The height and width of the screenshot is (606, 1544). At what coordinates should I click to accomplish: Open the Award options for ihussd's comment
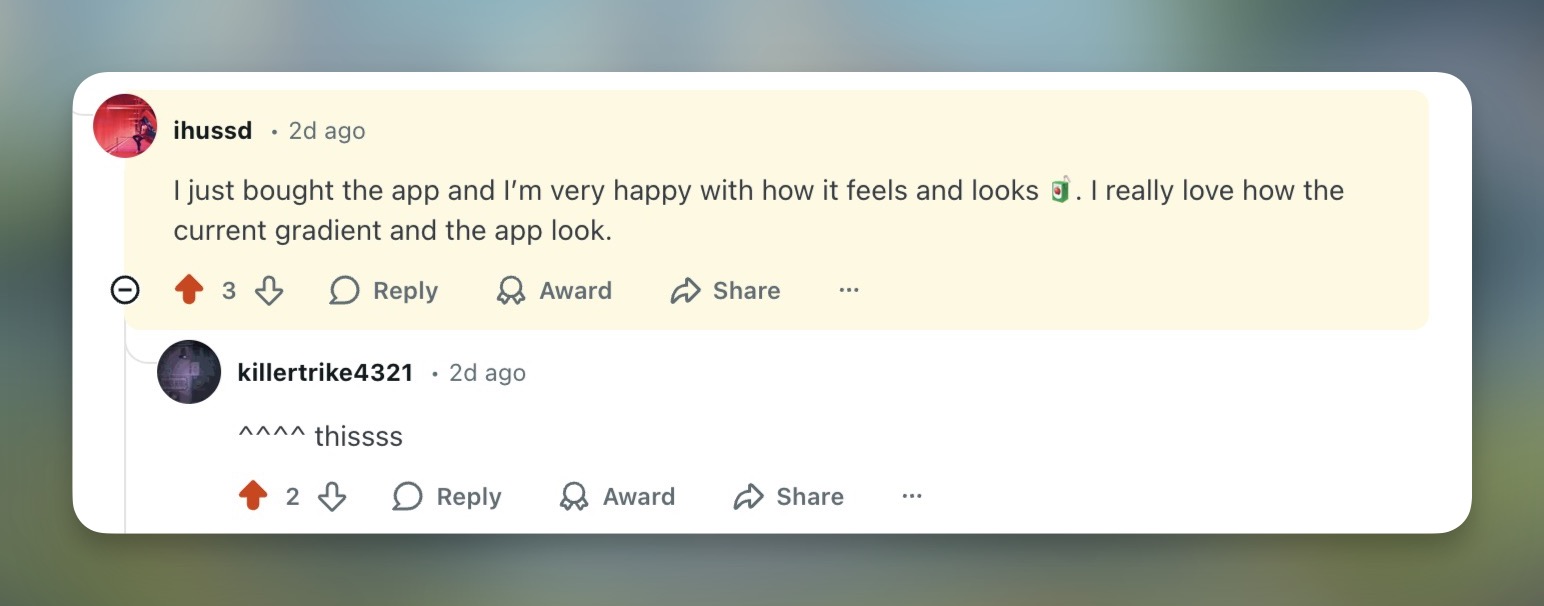(554, 290)
